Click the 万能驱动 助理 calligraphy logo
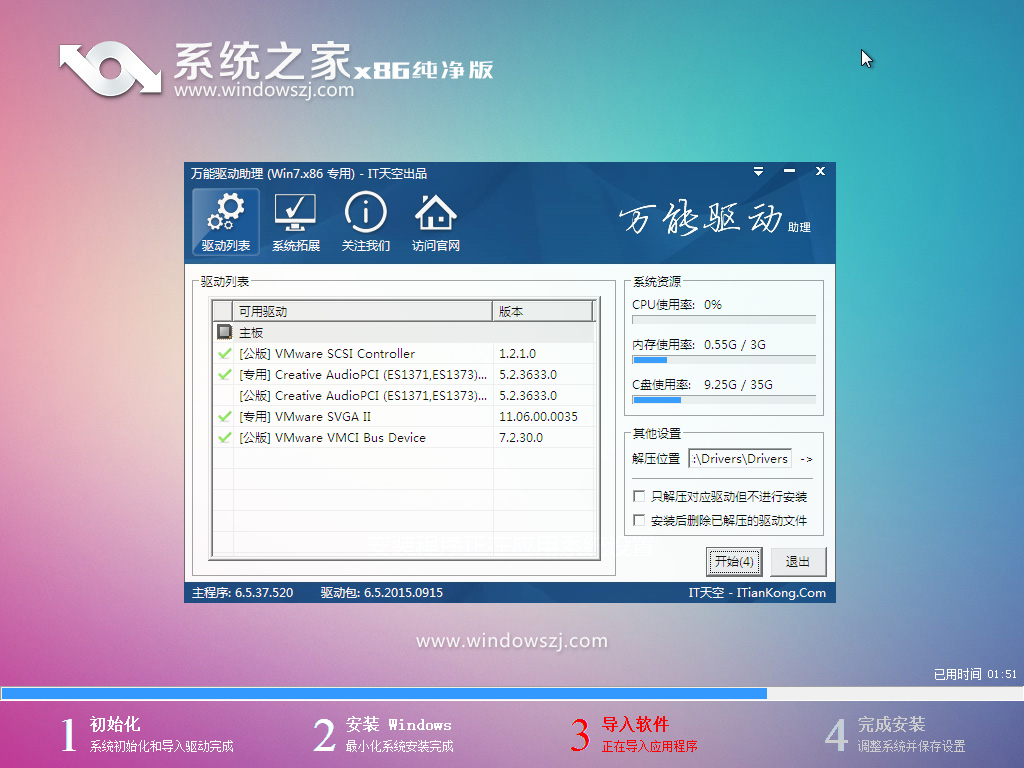This screenshot has height=768, width=1024. tap(714, 219)
